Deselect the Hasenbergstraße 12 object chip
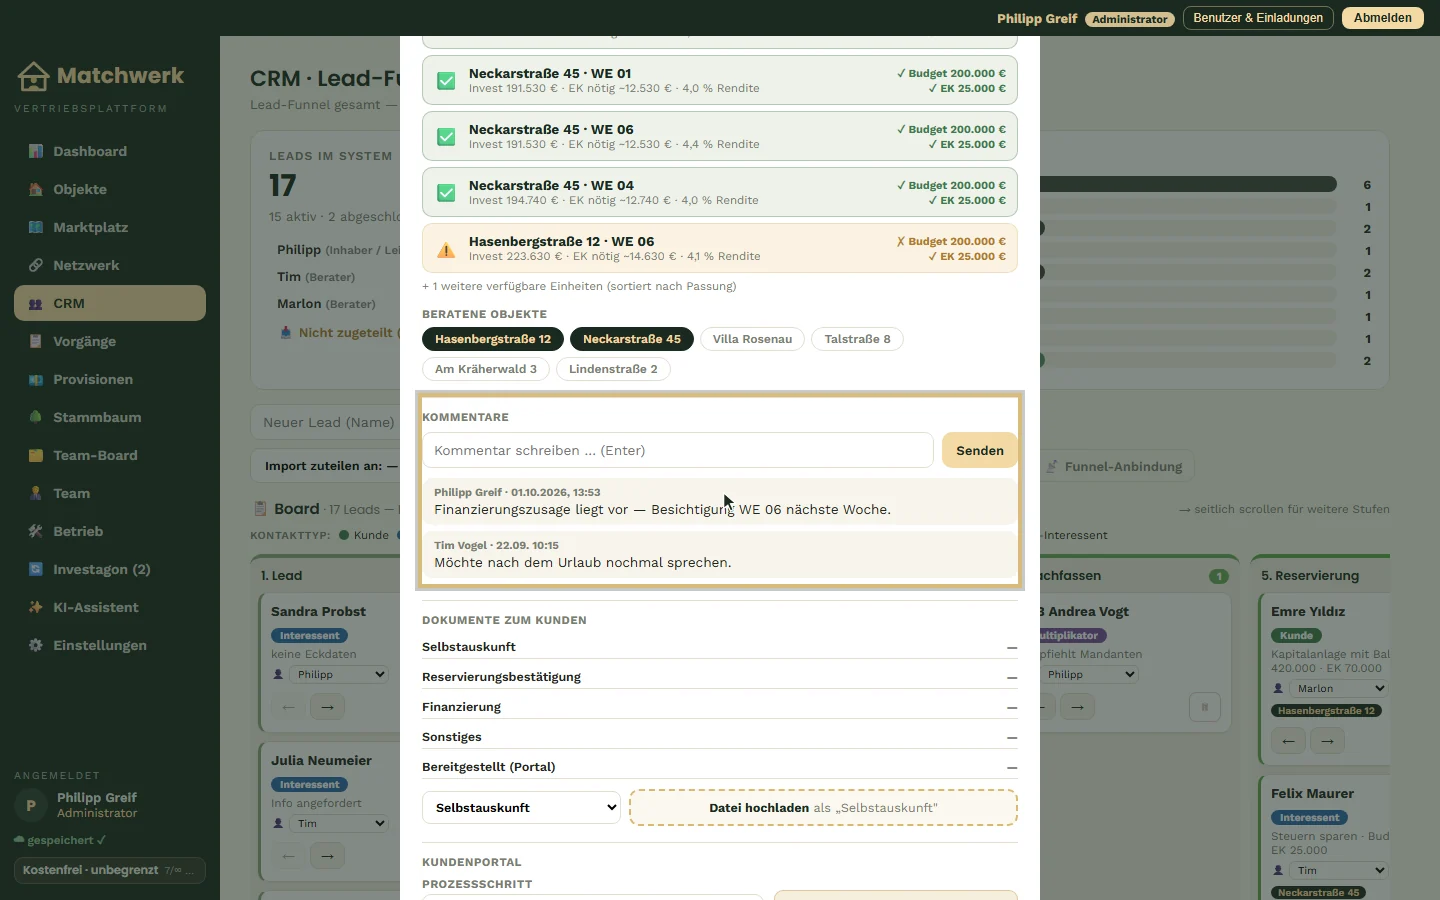 click(x=493, y=339)
